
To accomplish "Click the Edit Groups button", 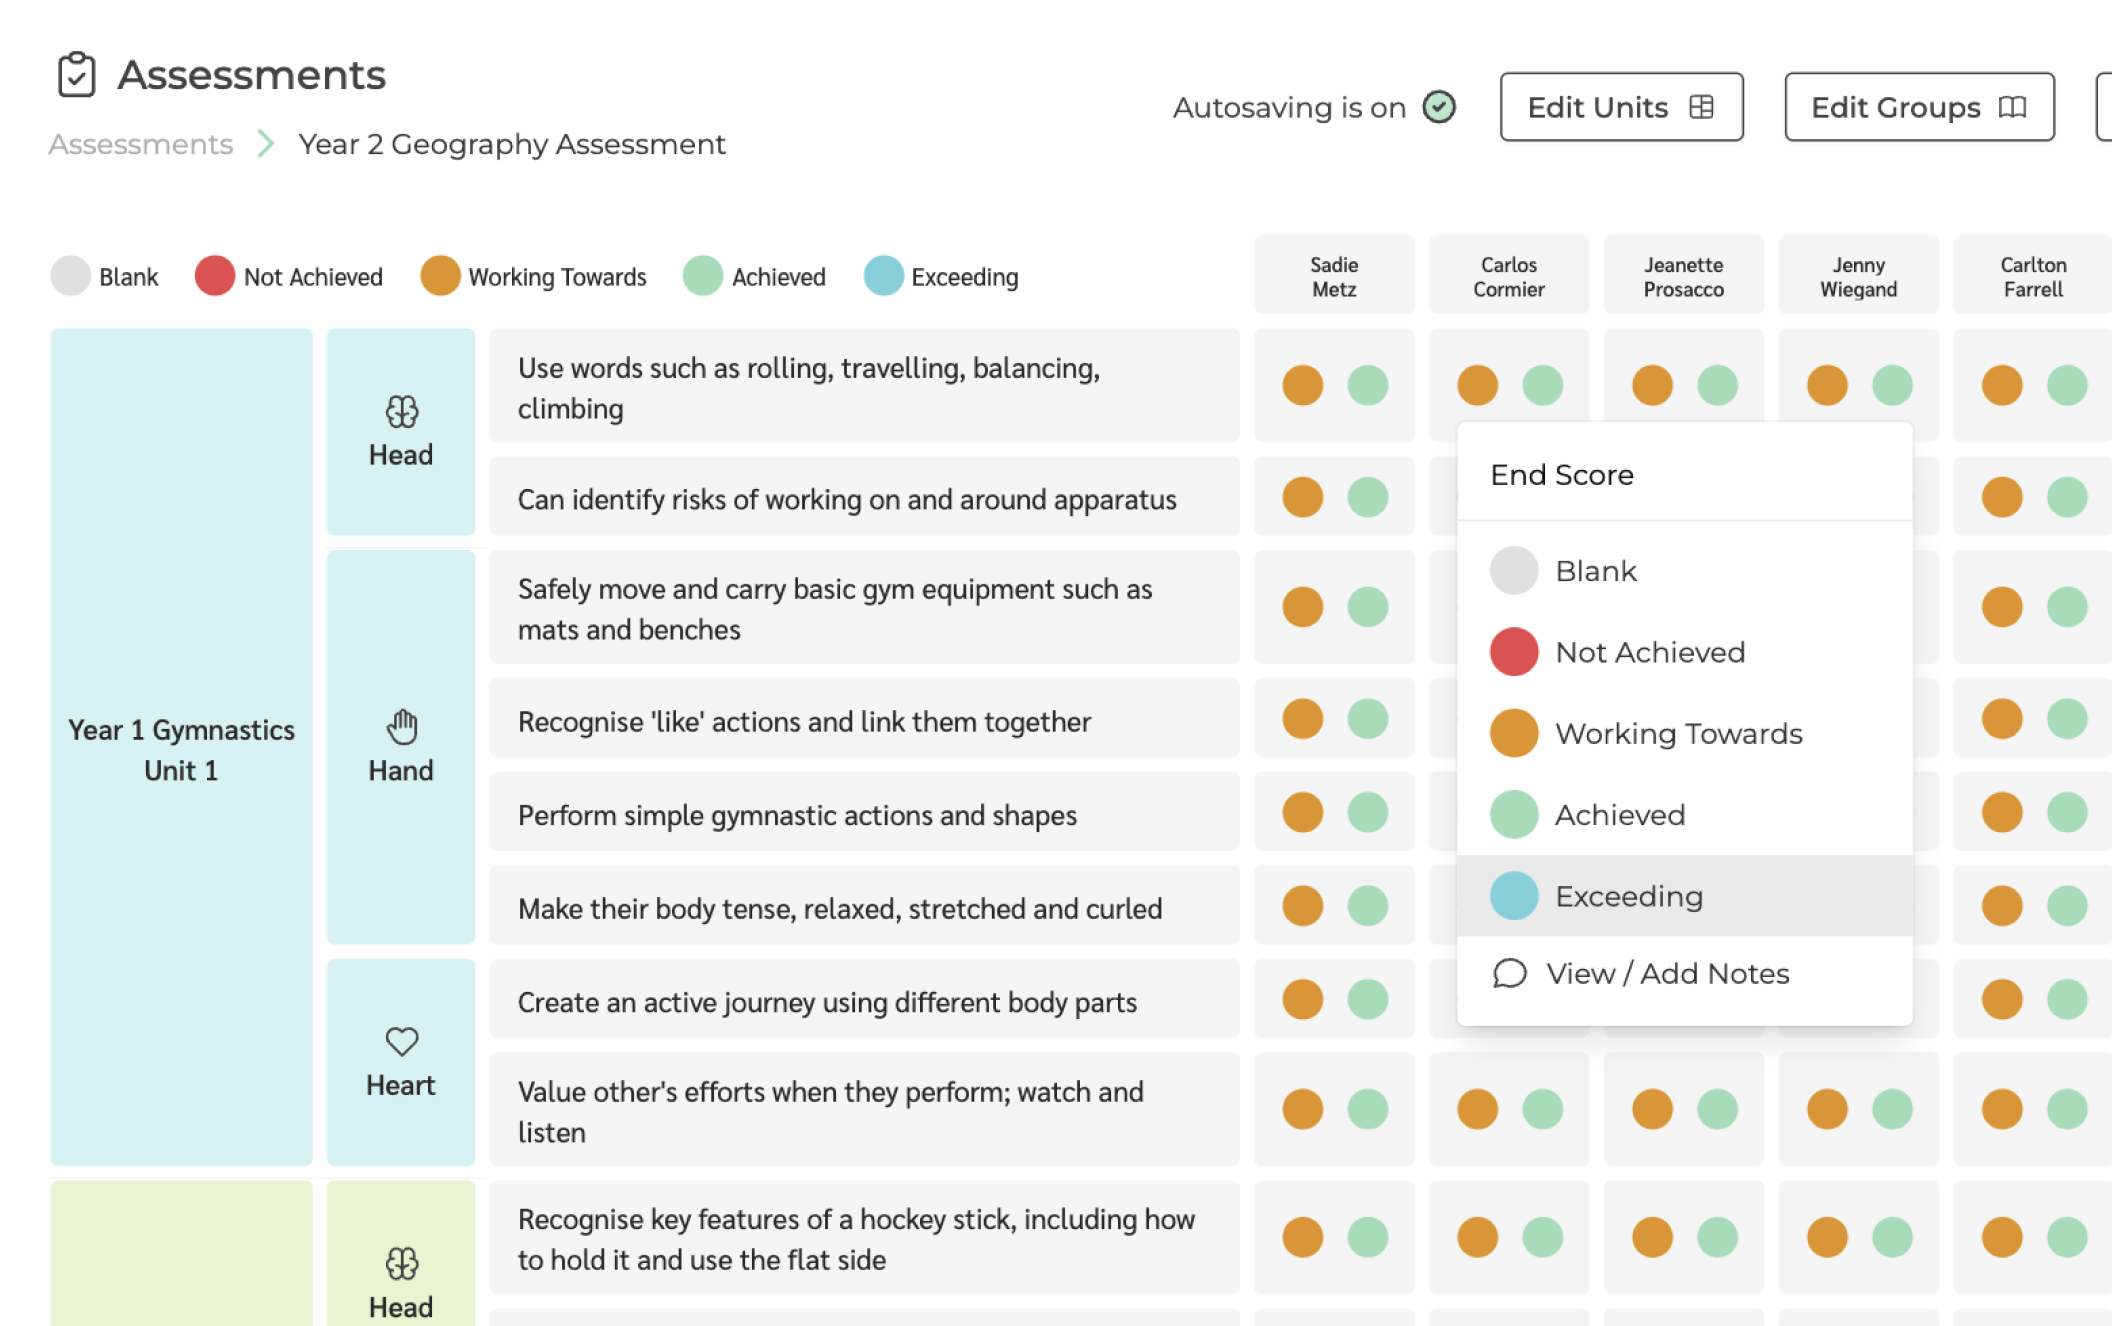I will (1918, 107).
